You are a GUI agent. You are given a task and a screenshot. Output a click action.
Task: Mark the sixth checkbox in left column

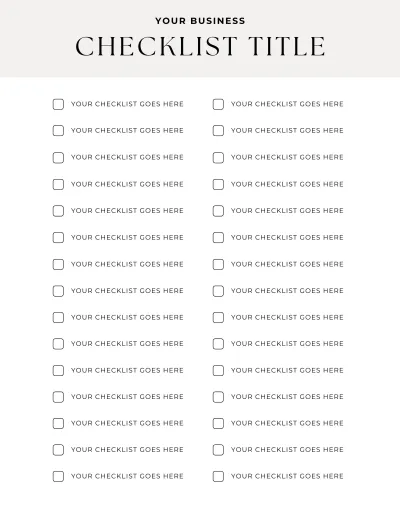coord(58,237)
